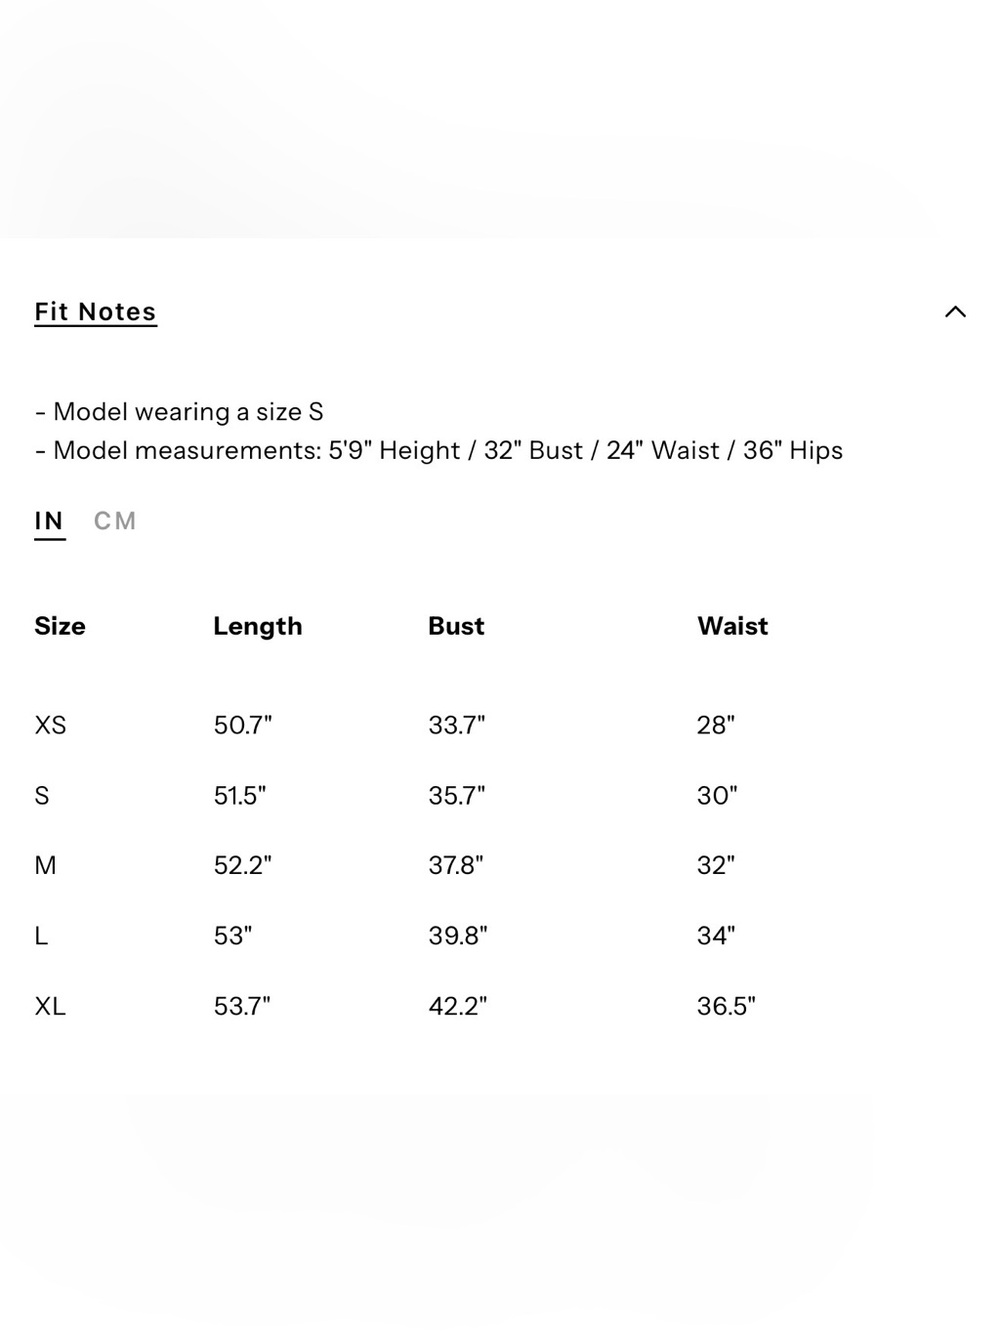Click the 32" waist value for M
Viewport: 1000px width, 1333px height.
coord(715,866)
